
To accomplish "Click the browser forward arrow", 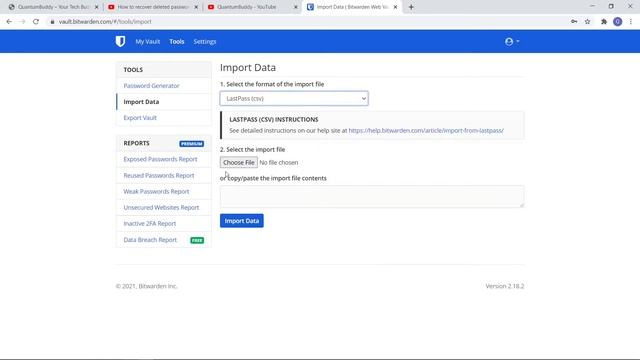I will pos(22,22).
